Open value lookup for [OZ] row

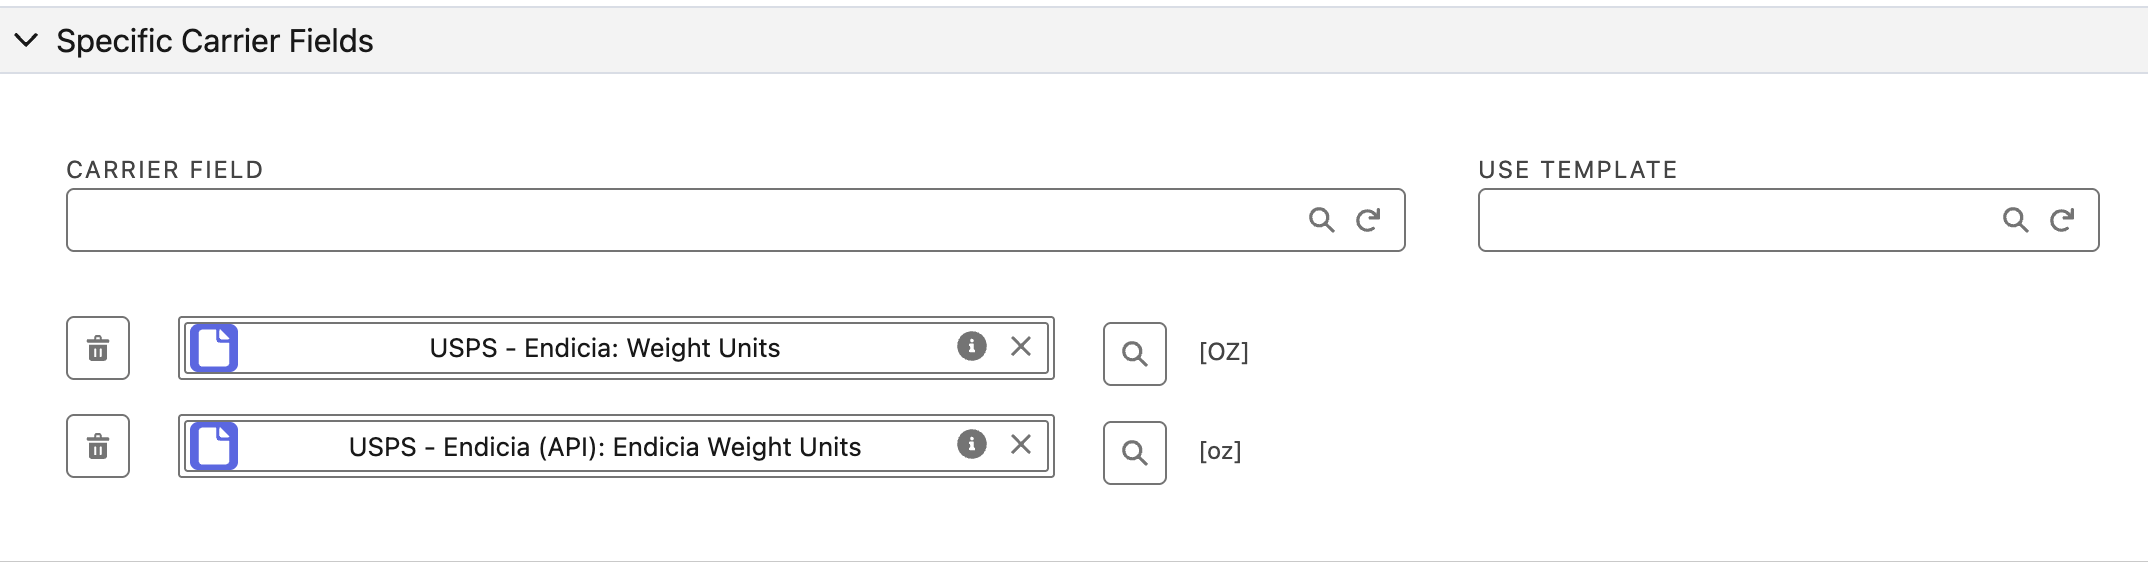1134,354
